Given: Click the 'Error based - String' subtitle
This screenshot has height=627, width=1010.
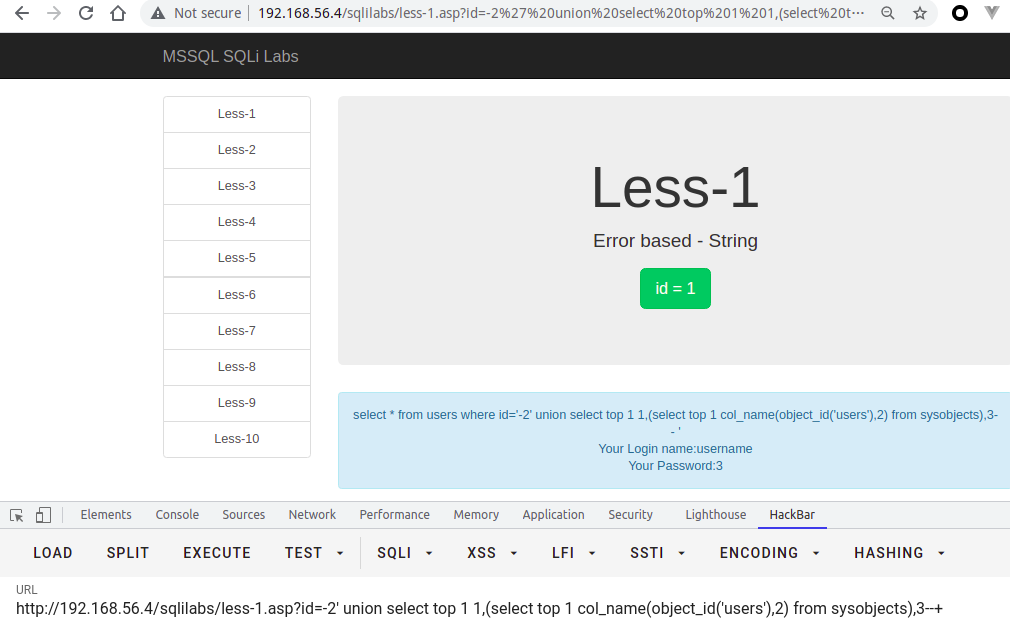Looking at the screenshot, I should tap(675, 241).
